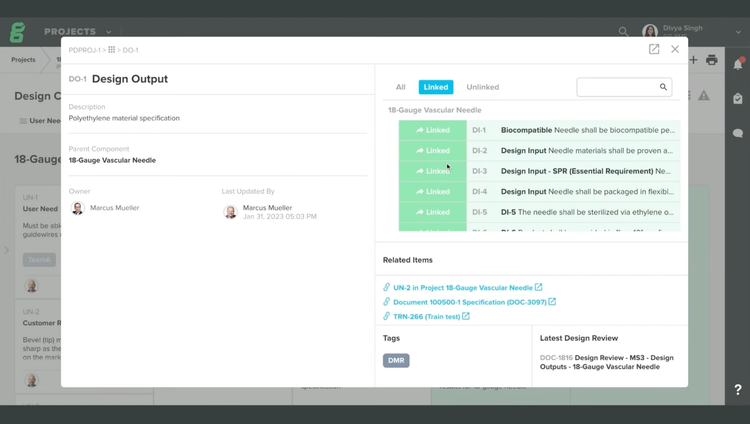Click the warning triangle icon

coord(704,96)
